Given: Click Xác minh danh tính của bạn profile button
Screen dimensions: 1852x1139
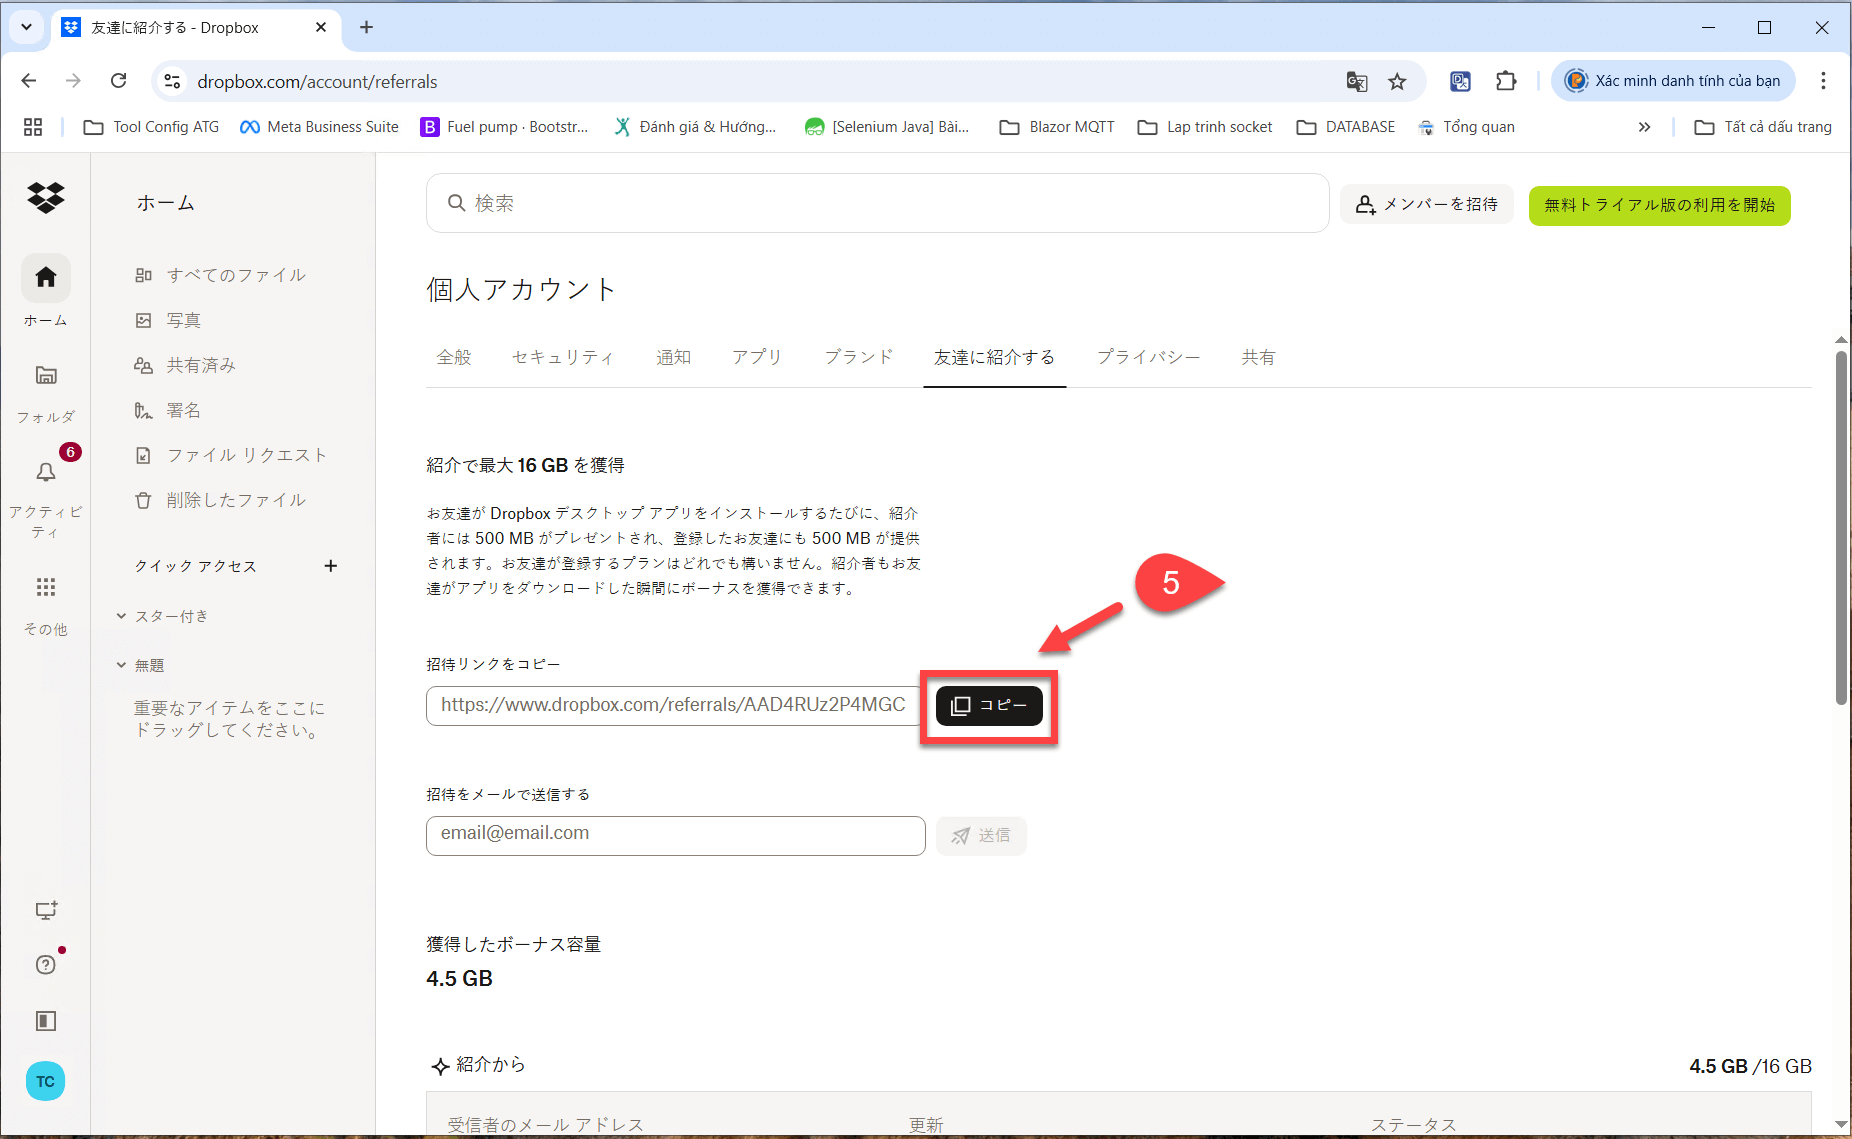Looking at the screenshot, I should [1674, 81].
